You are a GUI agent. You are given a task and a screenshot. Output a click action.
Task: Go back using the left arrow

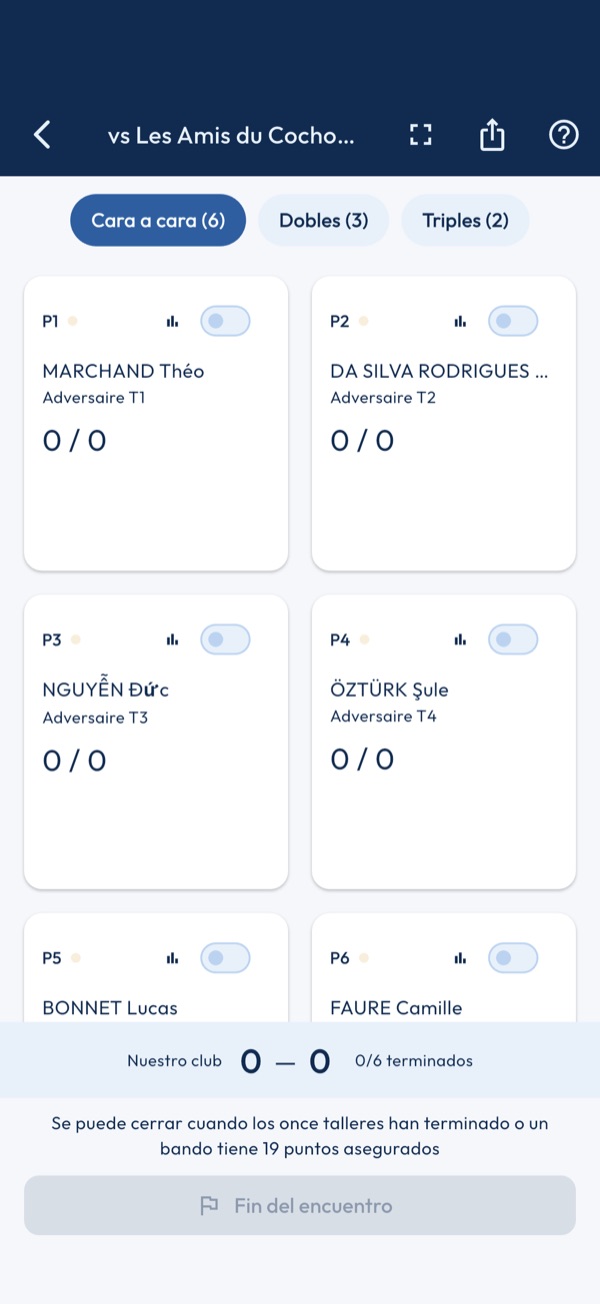(42, 134)
